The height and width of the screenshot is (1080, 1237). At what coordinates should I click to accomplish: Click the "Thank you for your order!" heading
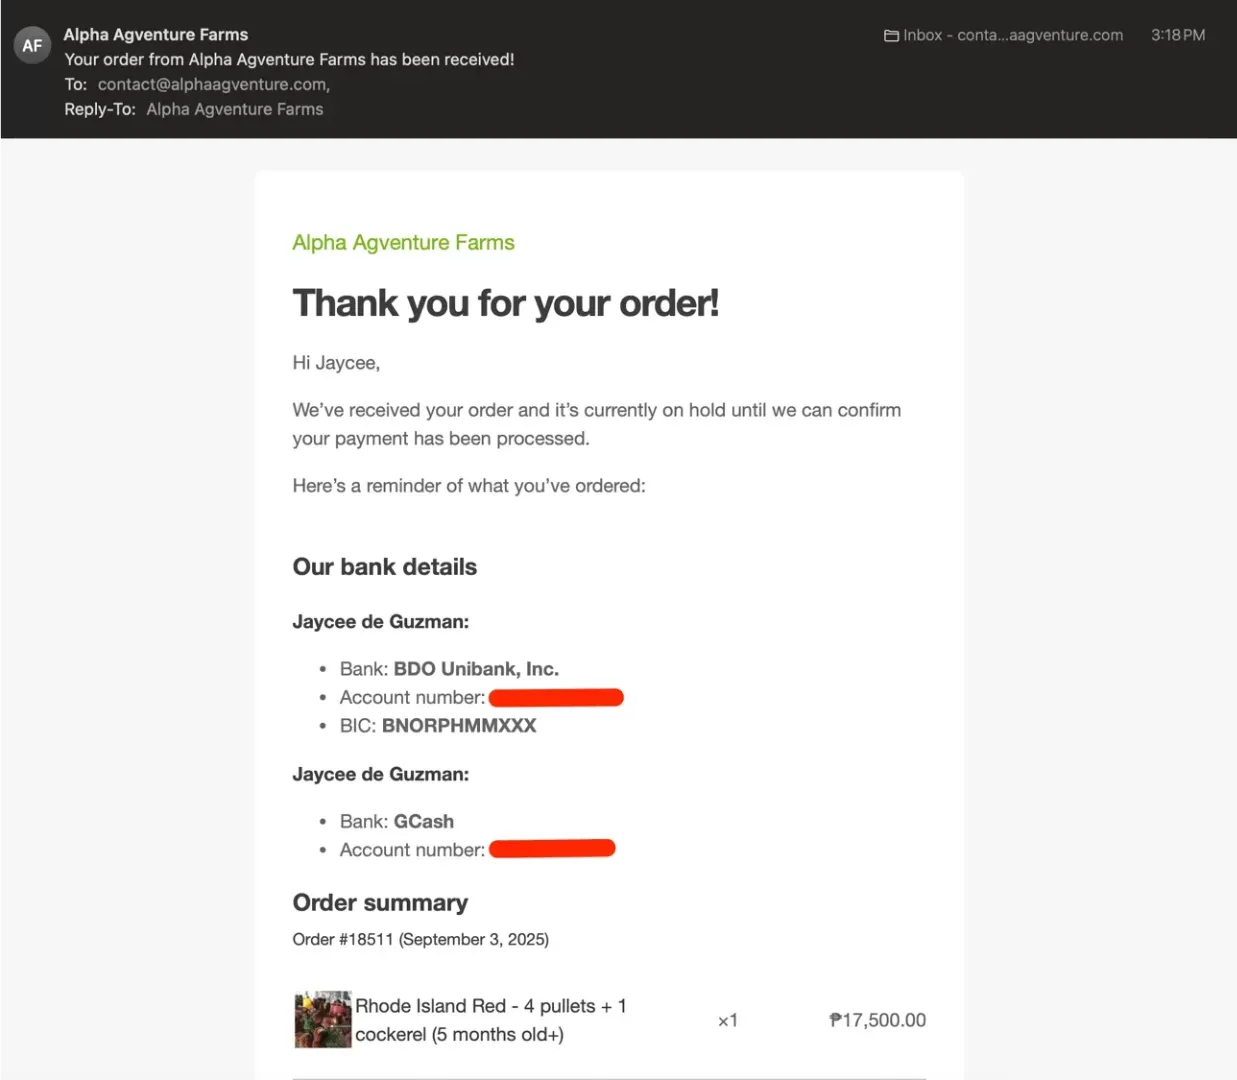tap(505, 303)
